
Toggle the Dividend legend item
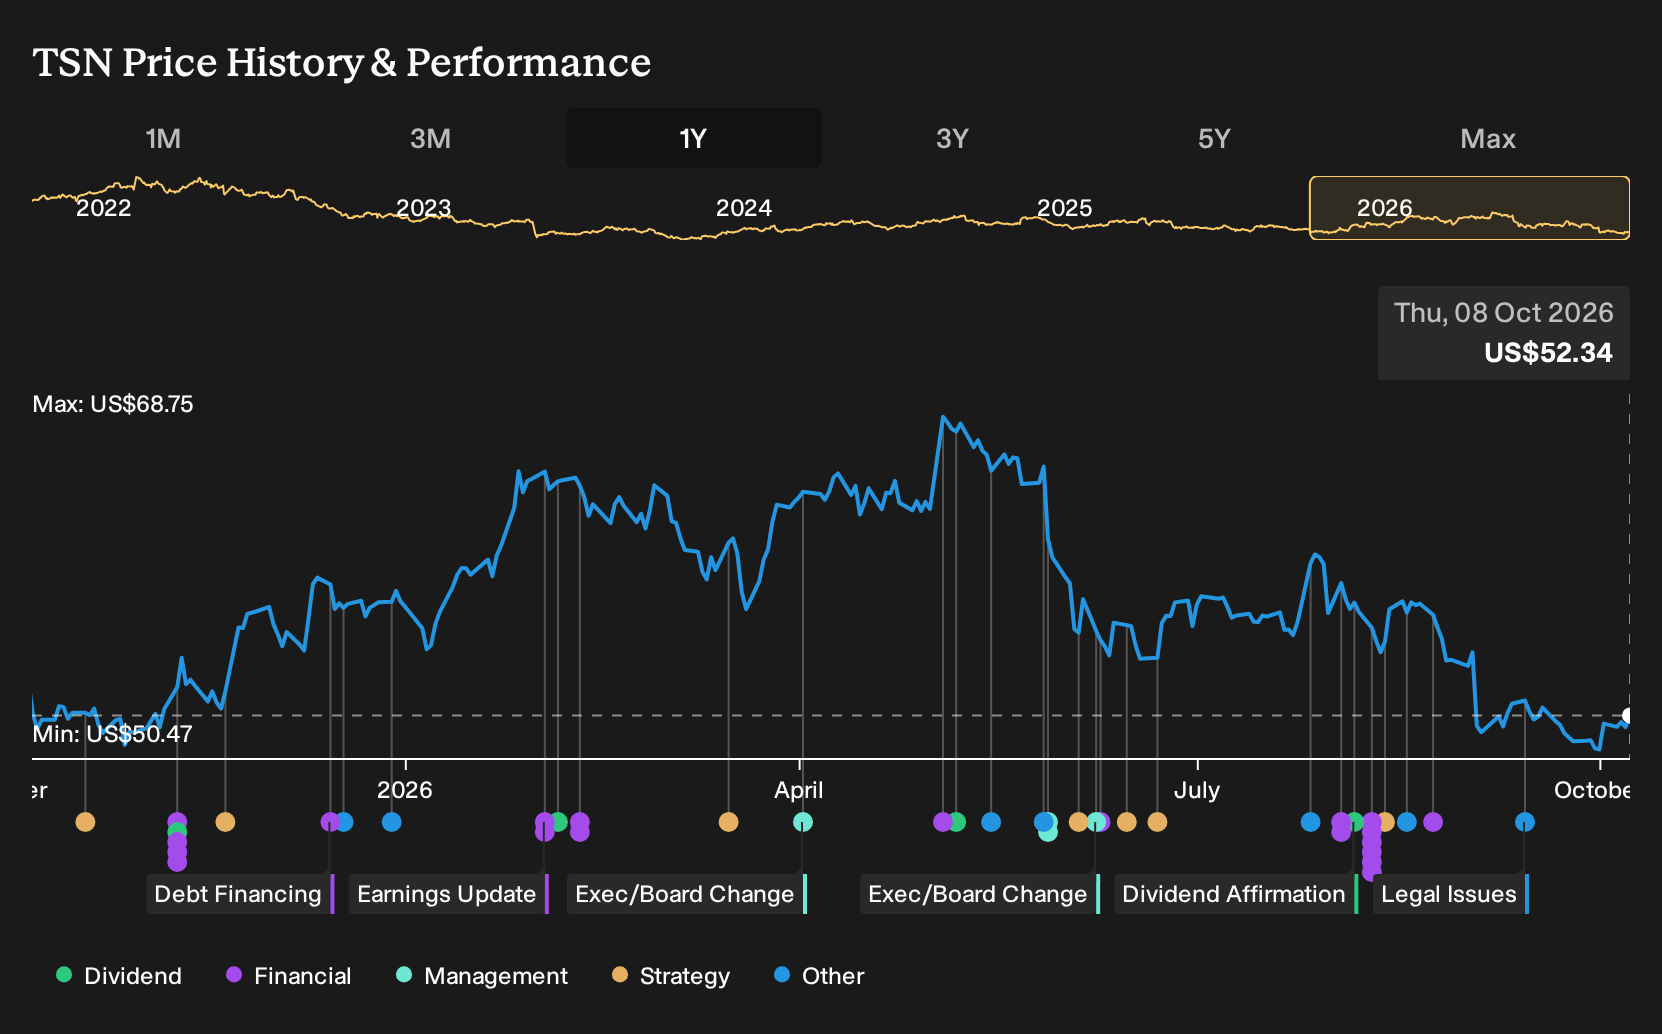coord(119,976)
